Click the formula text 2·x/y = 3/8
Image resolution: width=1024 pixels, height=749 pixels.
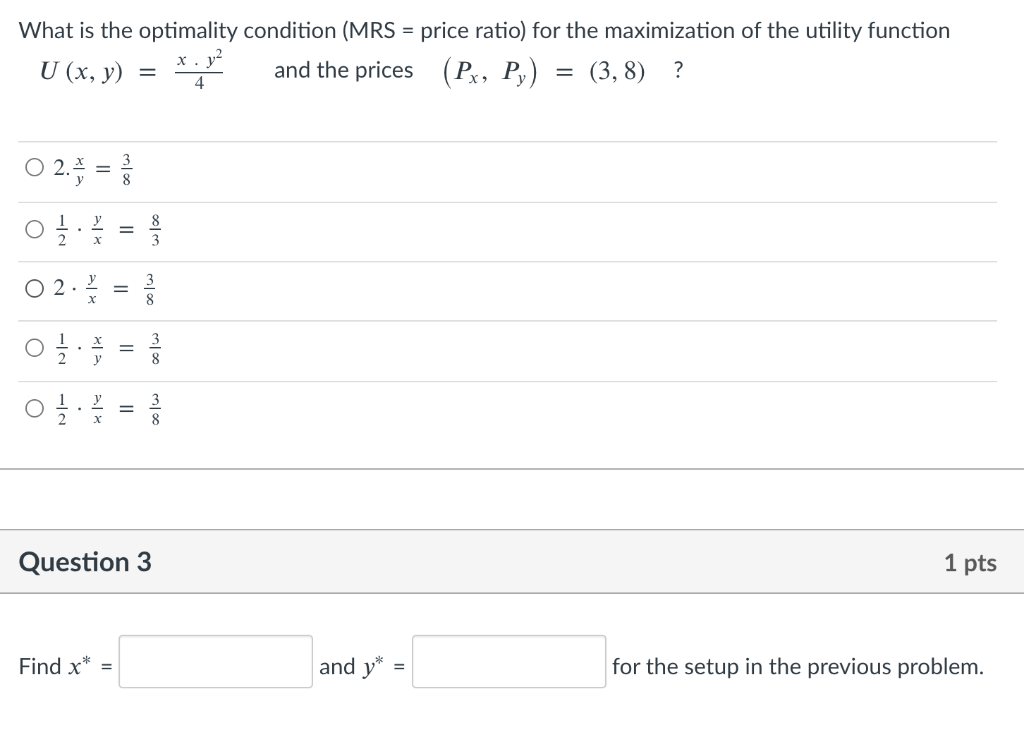click(x=93, y=169)
